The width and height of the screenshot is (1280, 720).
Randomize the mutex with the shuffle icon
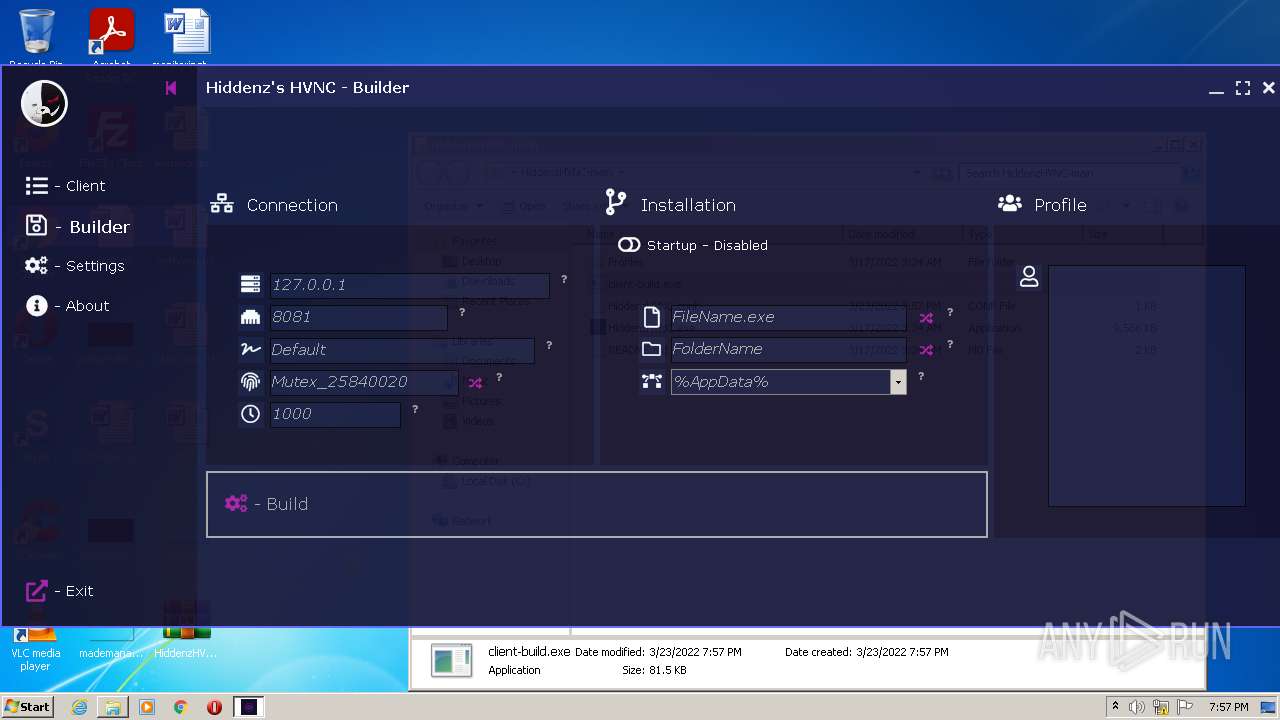[475, 383]
